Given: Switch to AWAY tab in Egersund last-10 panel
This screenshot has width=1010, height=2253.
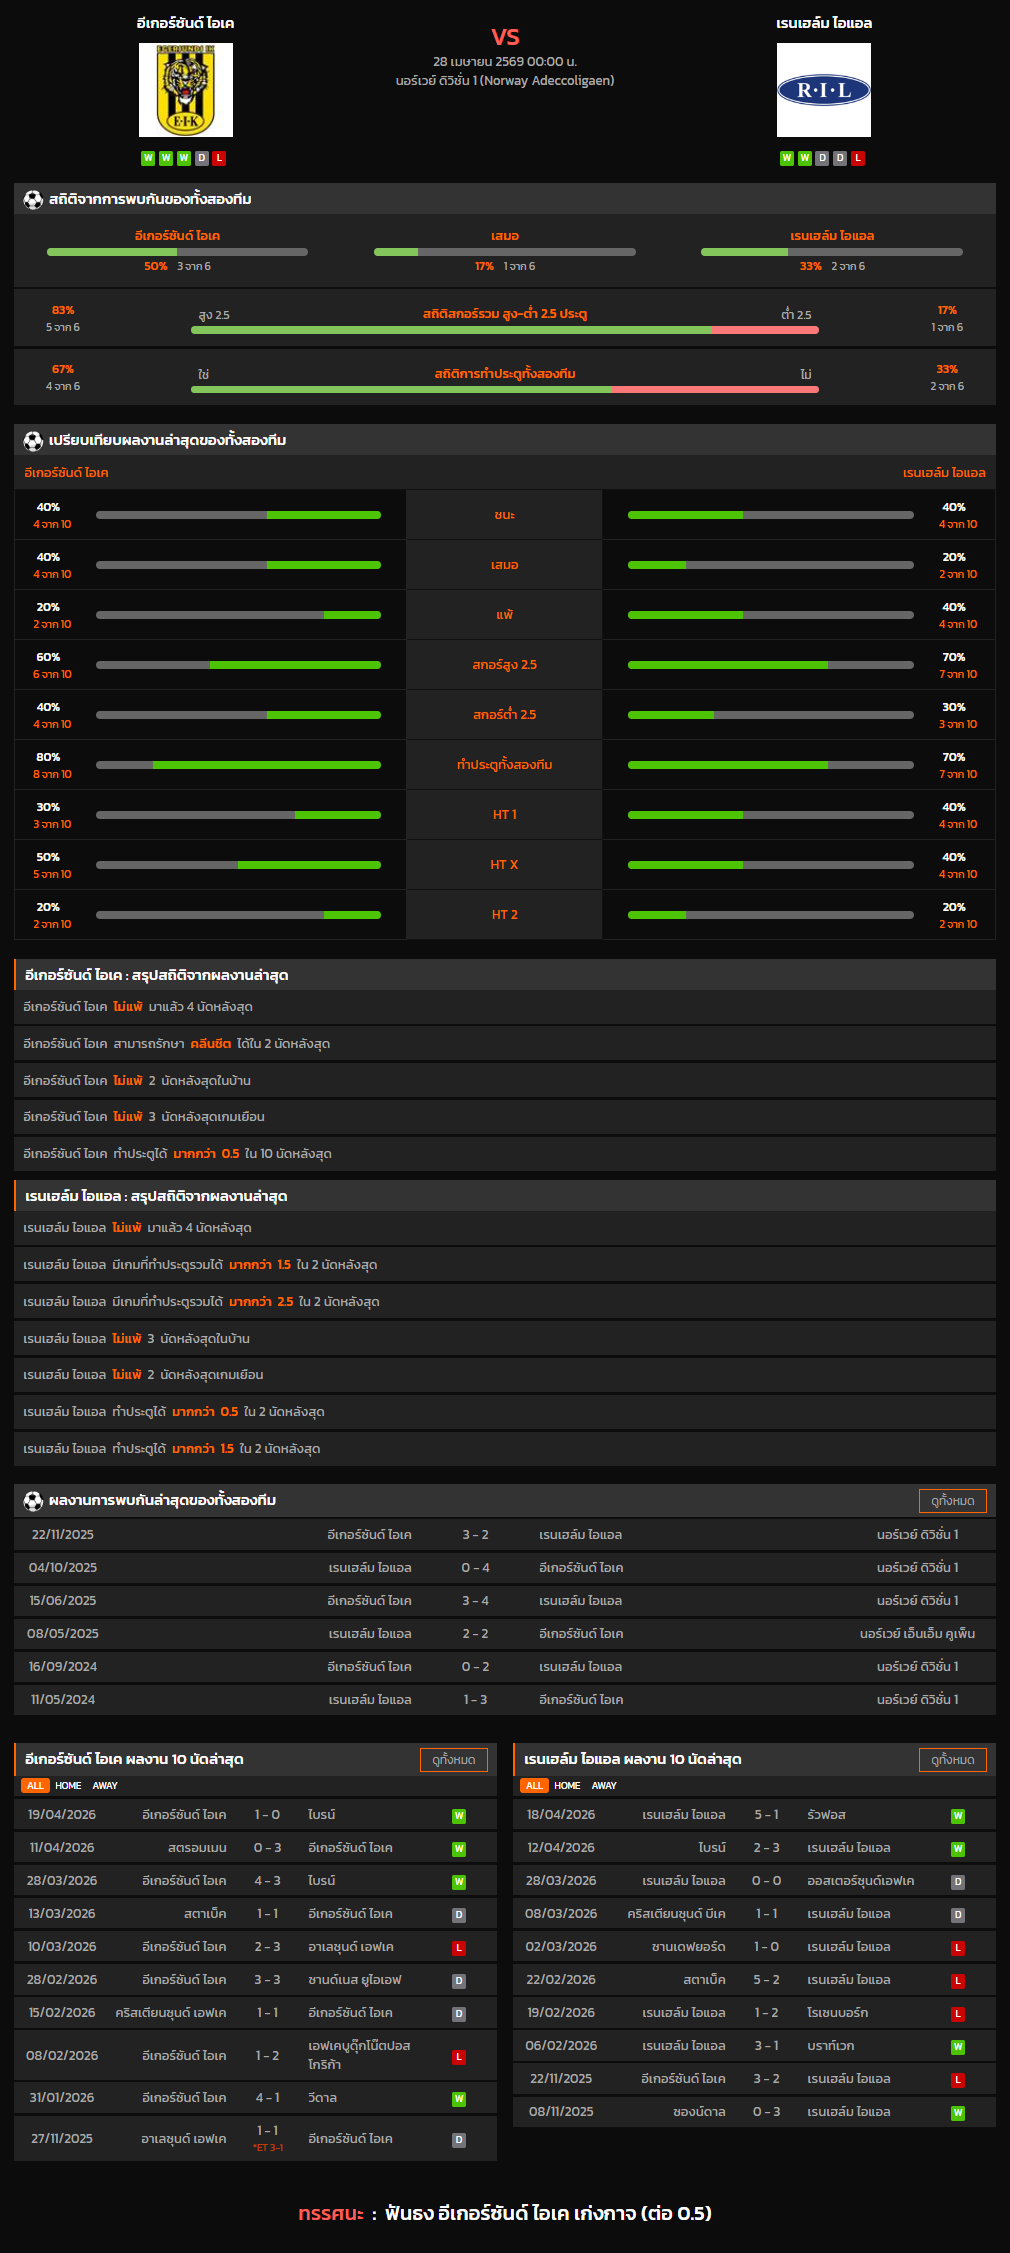Looking at the screenshot, I should click(105, 1786).
